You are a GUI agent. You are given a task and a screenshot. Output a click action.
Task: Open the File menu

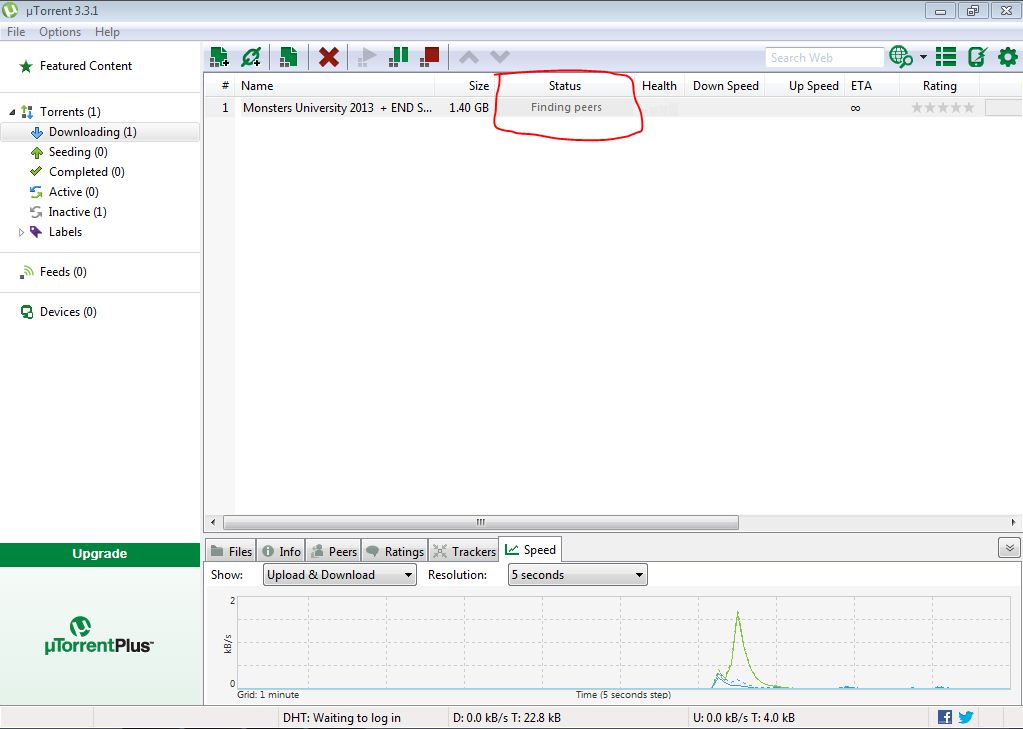pyautogui.click(x=16, y=32)
